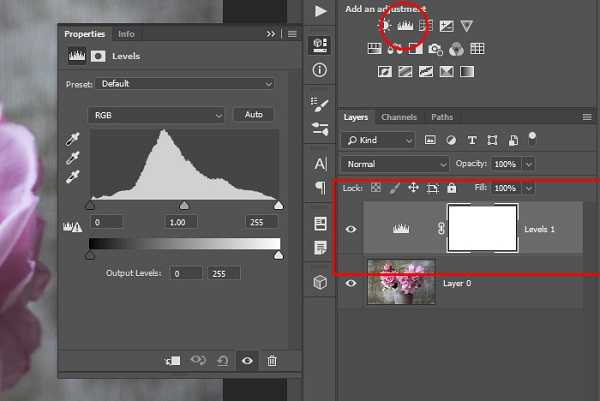Screen dimensions: 600x401
Task: Open the Fill slider dropdown arrow
Action: pos(529,188)
